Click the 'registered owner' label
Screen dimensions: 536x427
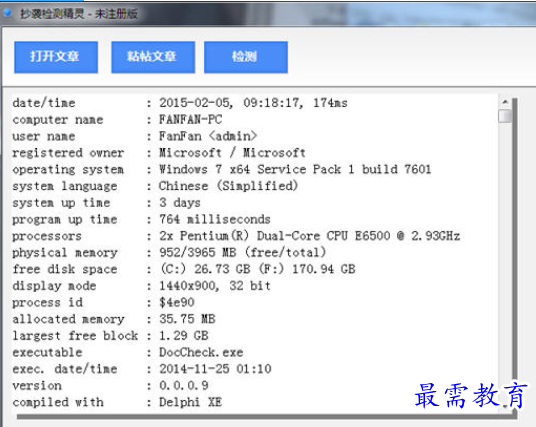pyautogui.click(x=68, y=153)
